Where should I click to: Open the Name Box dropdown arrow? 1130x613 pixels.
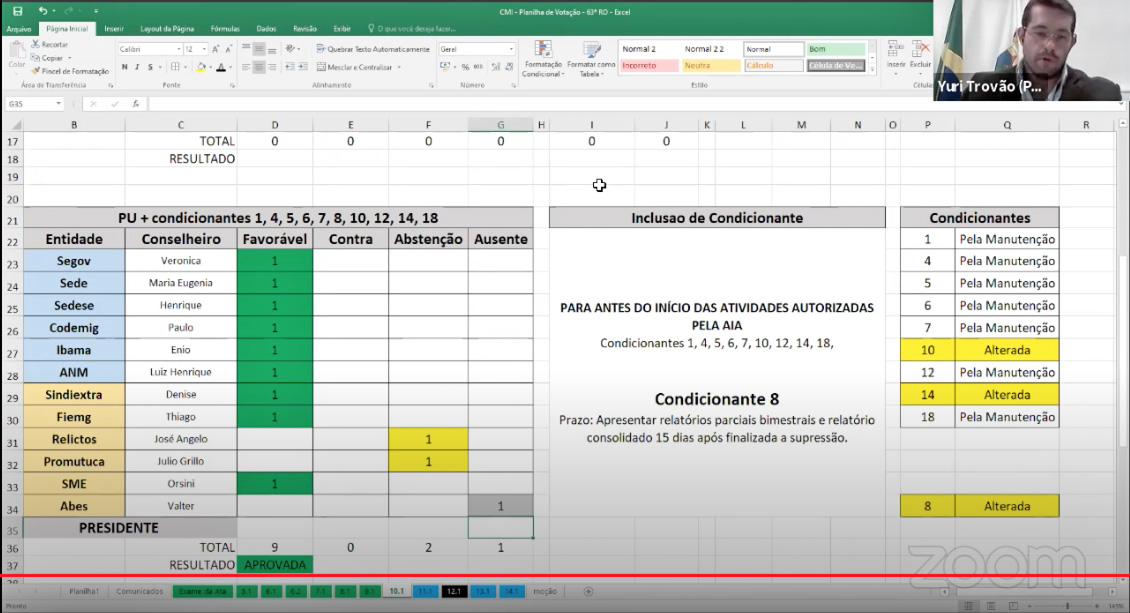coord(59,104)
